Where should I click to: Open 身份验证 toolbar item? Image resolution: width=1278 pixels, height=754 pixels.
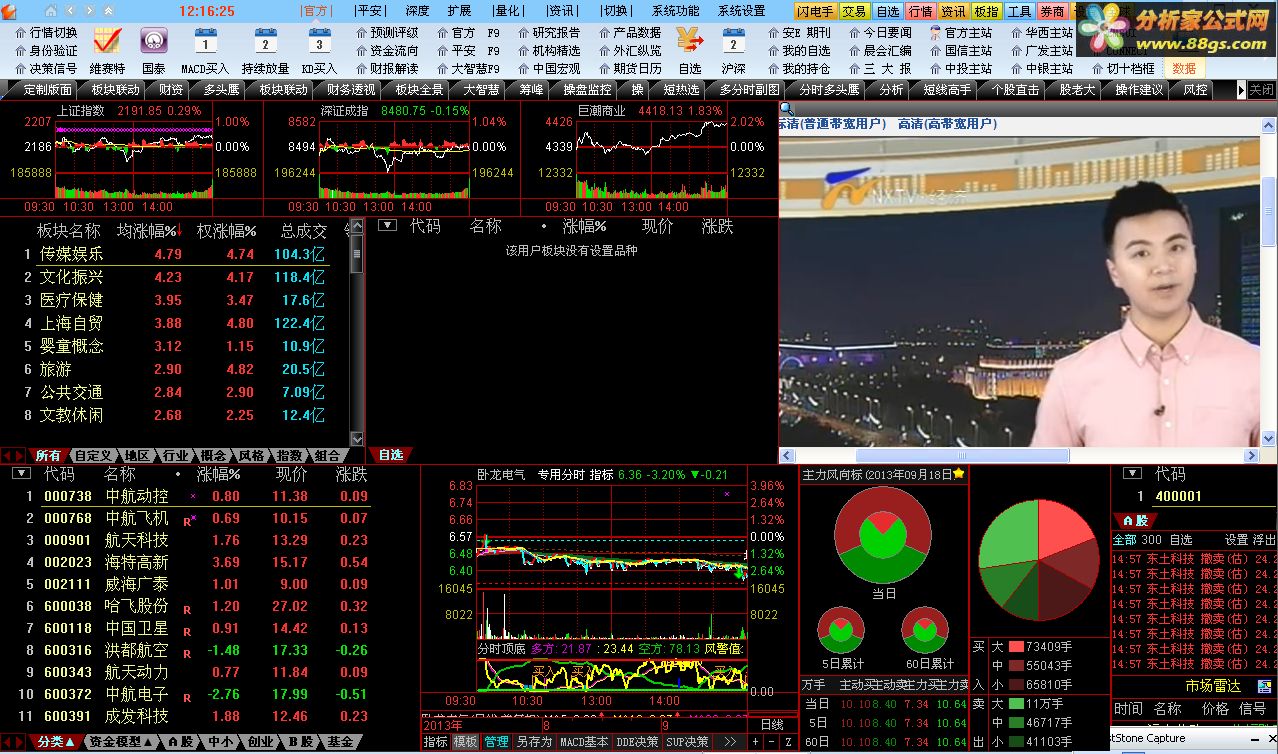click(x=46, y=50)
